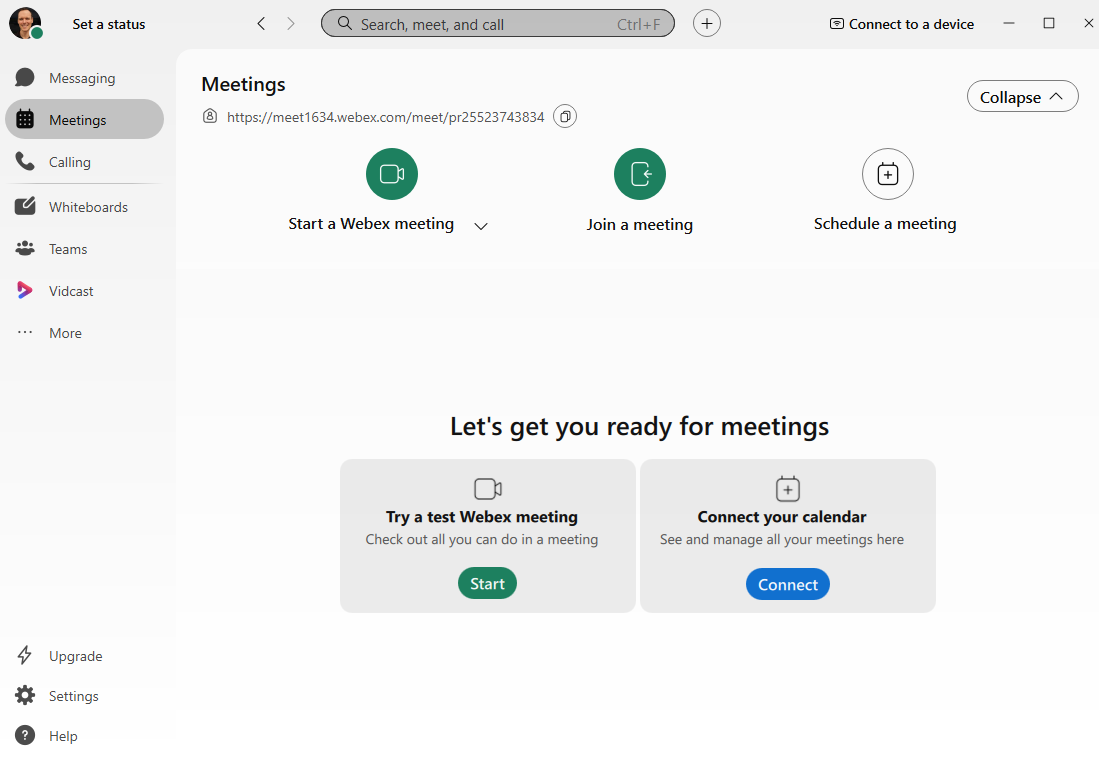Click the Teams people icon

pyautogui.click(x=25, y=248)
